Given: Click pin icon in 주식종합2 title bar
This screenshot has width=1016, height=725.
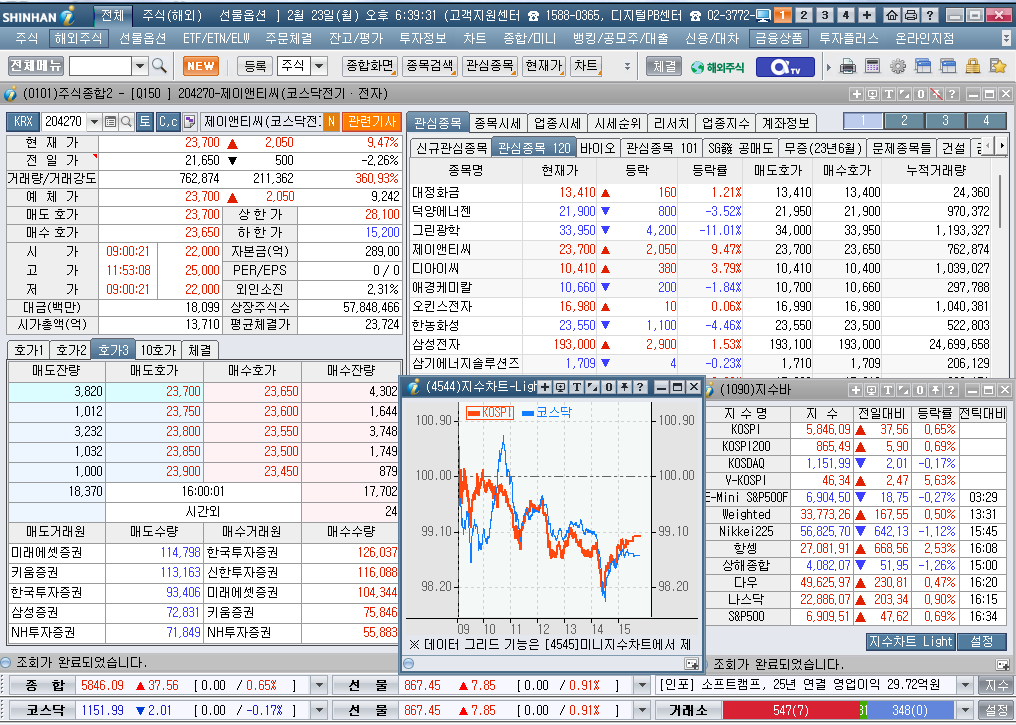Looking at the screenshot, I should 936,95.
